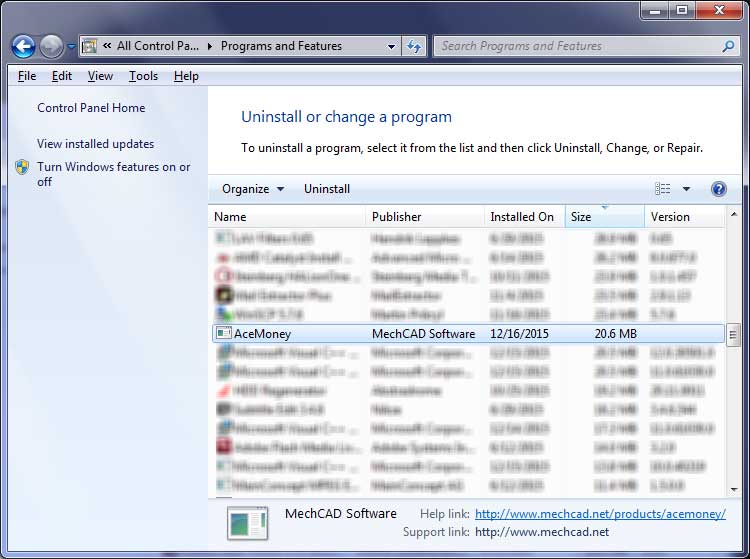
Task: Sort by the Name column header
Action: pyautogui.click(x=287, y=217)
